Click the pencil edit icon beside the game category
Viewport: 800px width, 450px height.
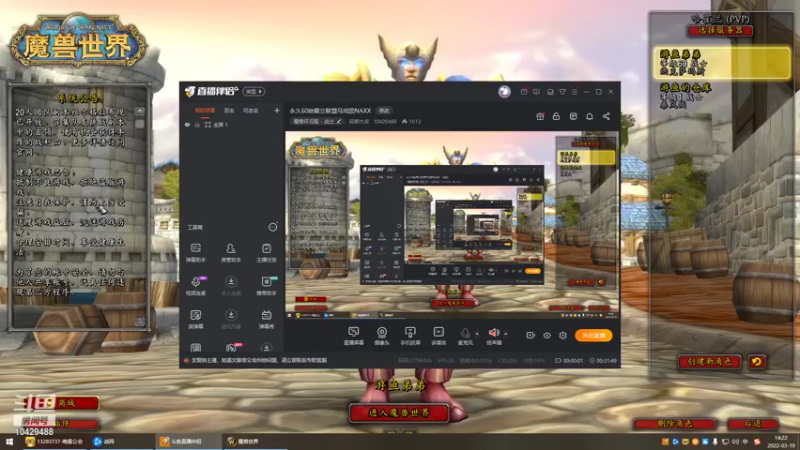(339, 121)
